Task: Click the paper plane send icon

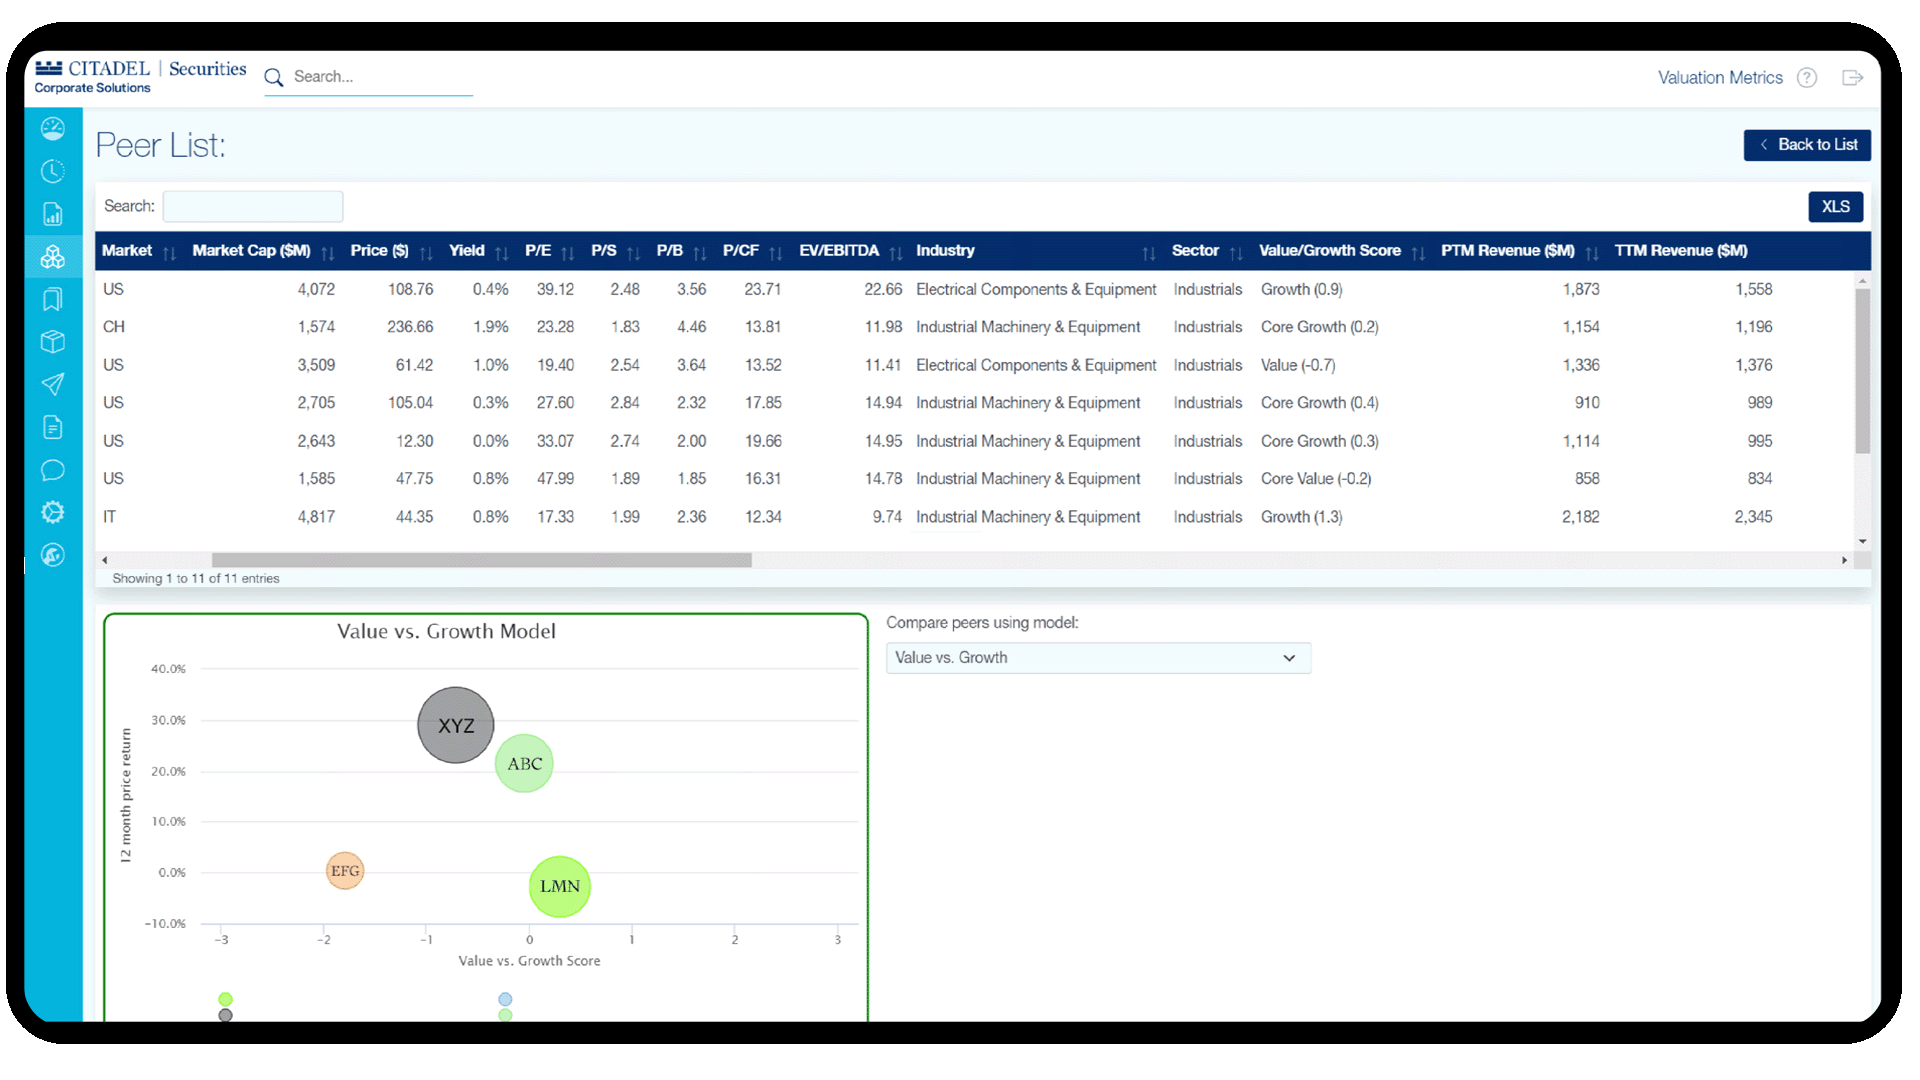Action: point(53,384)
